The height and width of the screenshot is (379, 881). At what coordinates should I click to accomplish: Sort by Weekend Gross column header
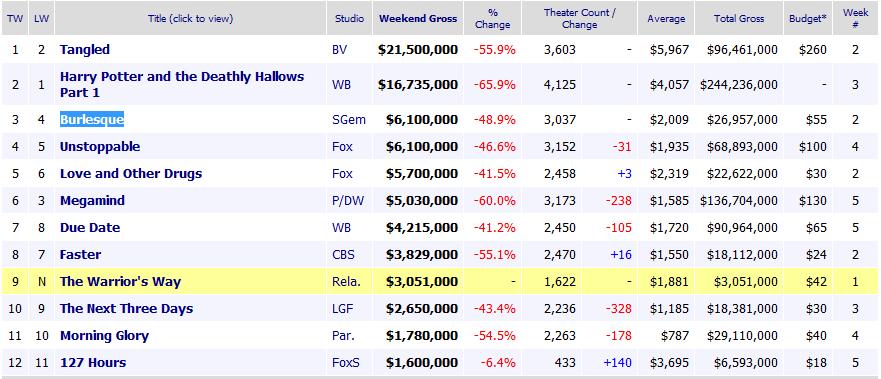pyautogui.click(x=418, y=19)
